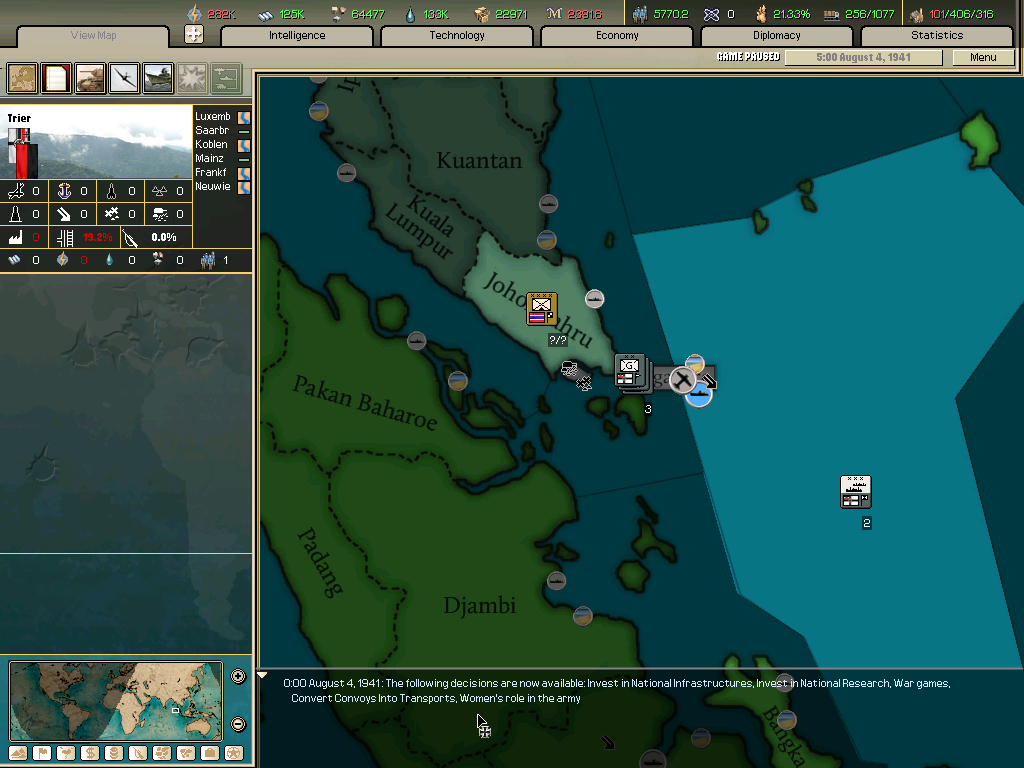Screen dimensions: 1024x768
Task: Switch to the Technology tab
Action: point(456,35)
